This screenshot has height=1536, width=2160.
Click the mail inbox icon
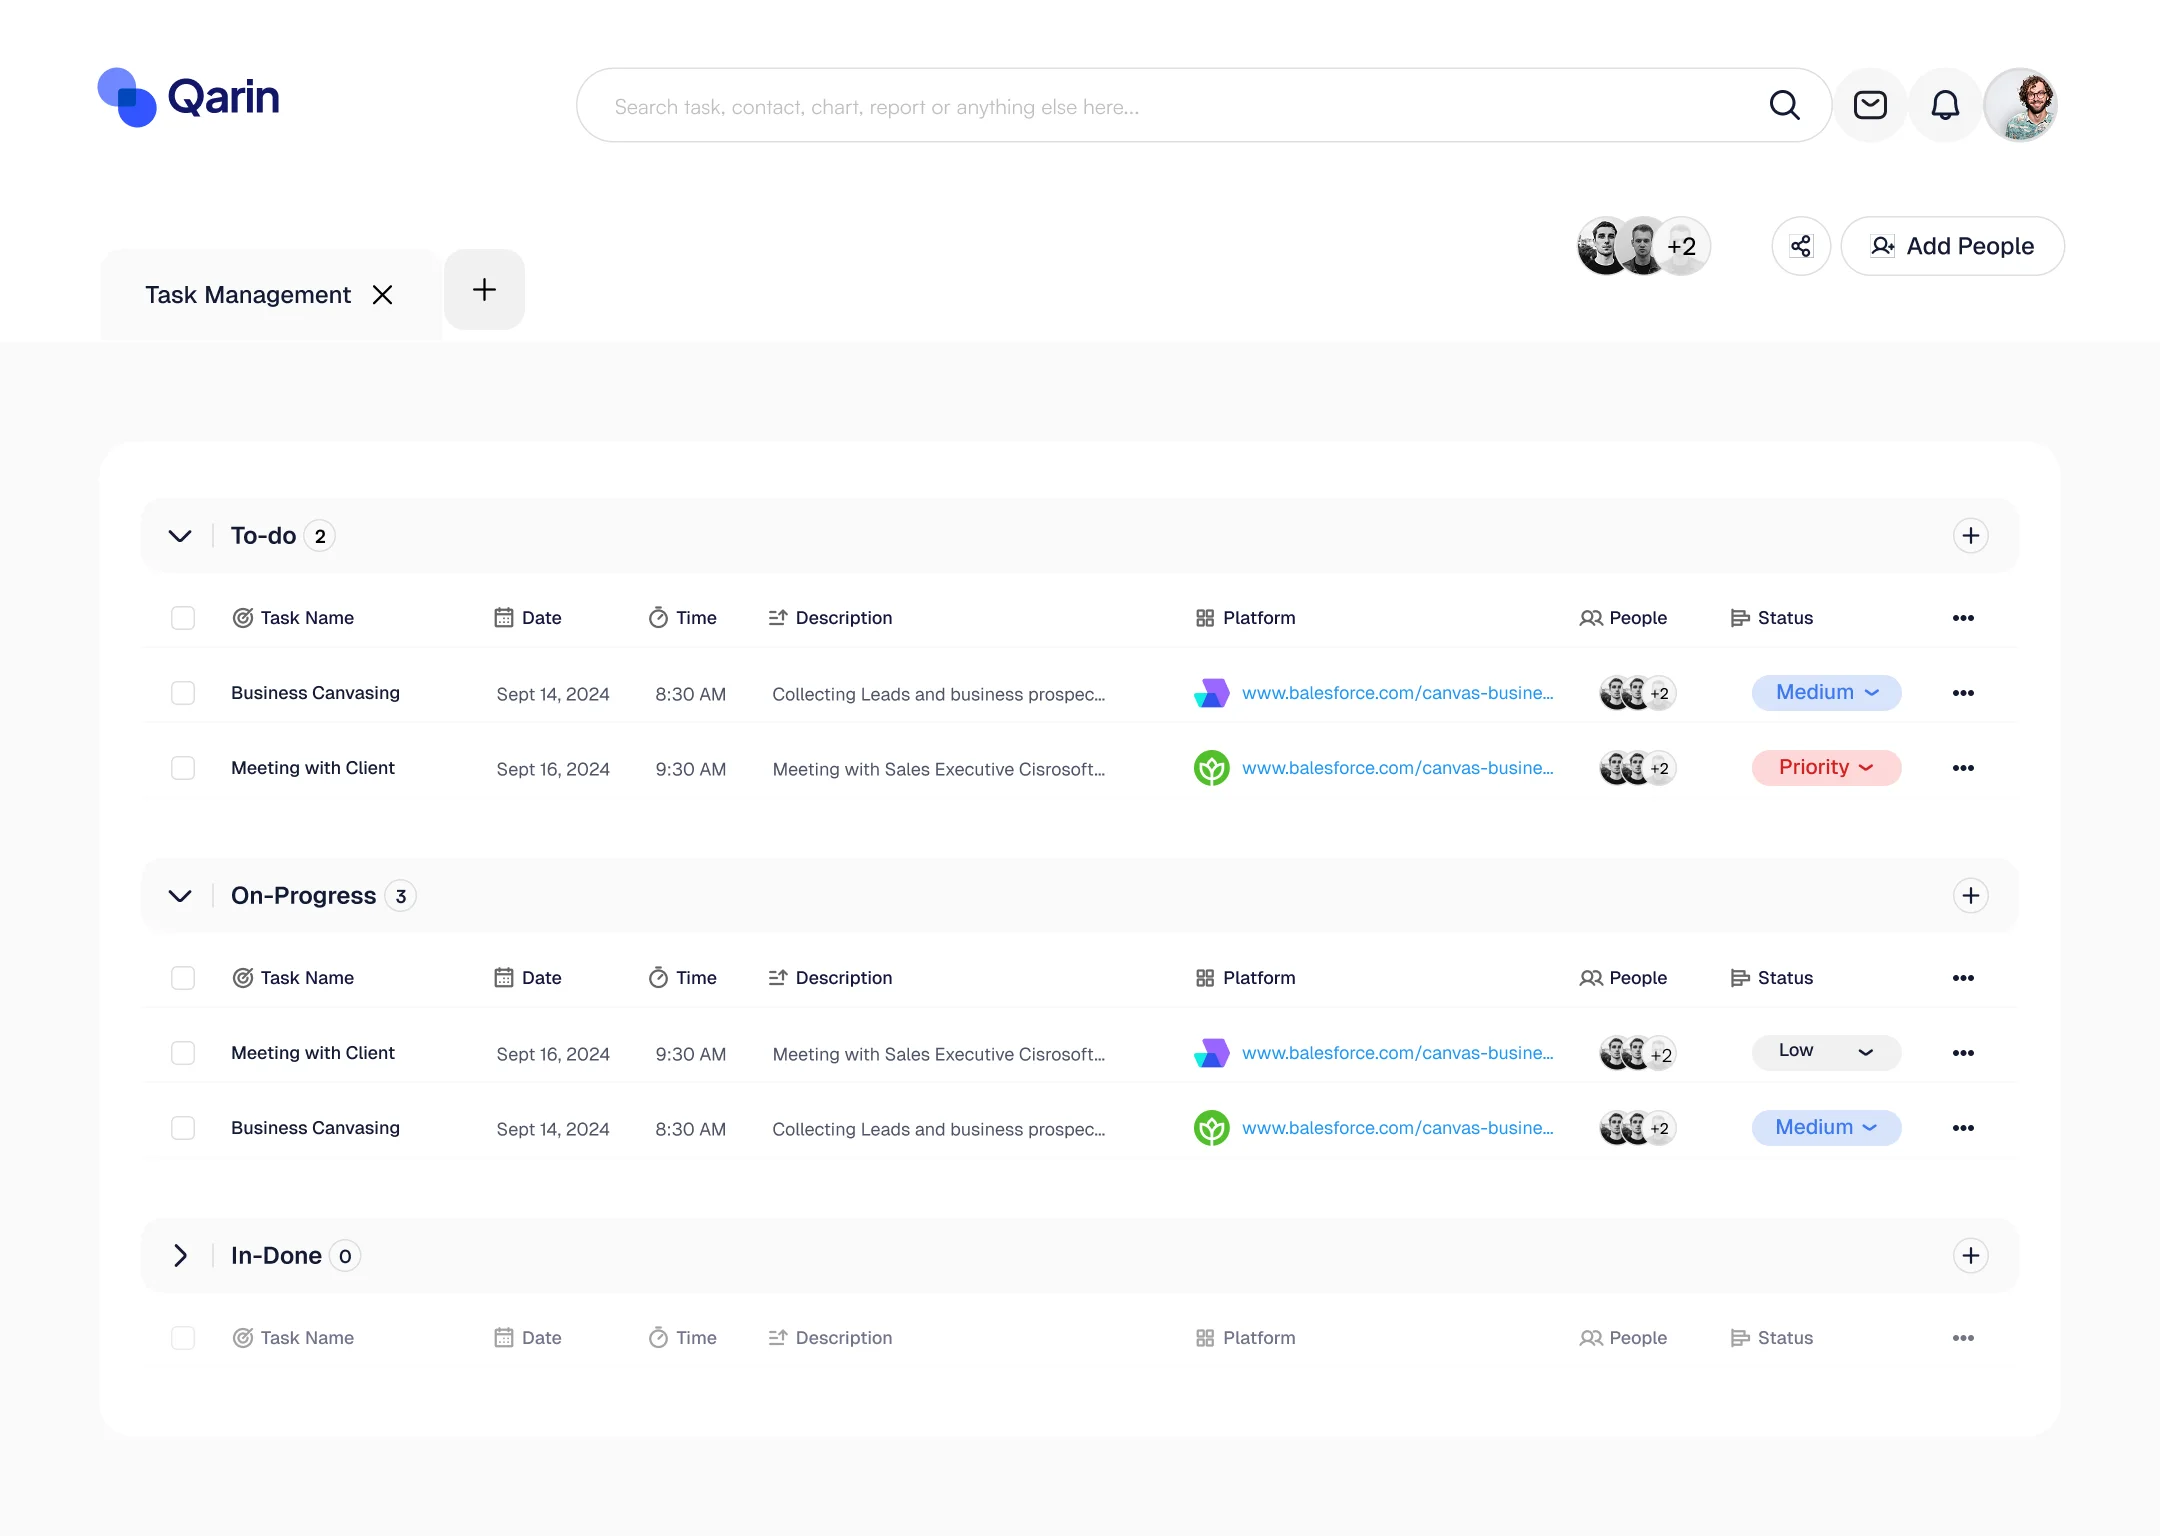click(1870, 105)
